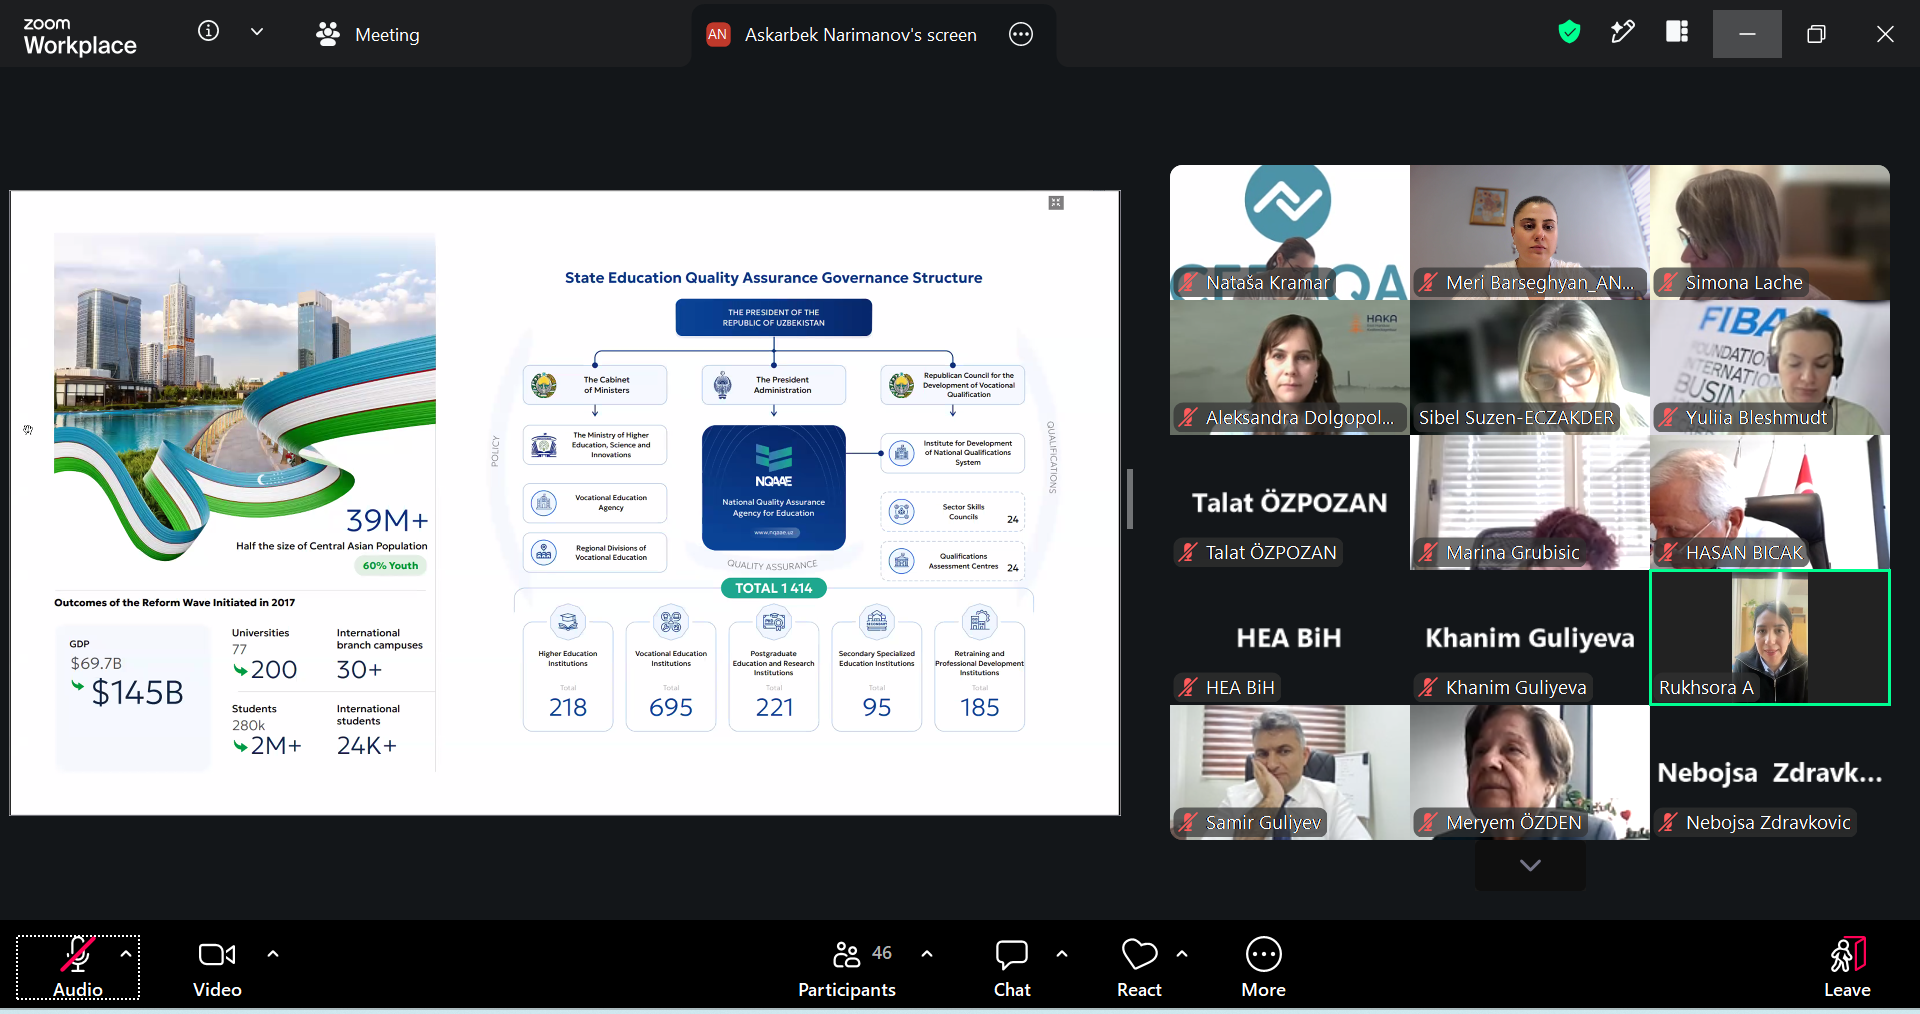Viewport: 1920px width, 1014px height.
Task: Open the annotate pen tool icon
Action: [1623, 32]
